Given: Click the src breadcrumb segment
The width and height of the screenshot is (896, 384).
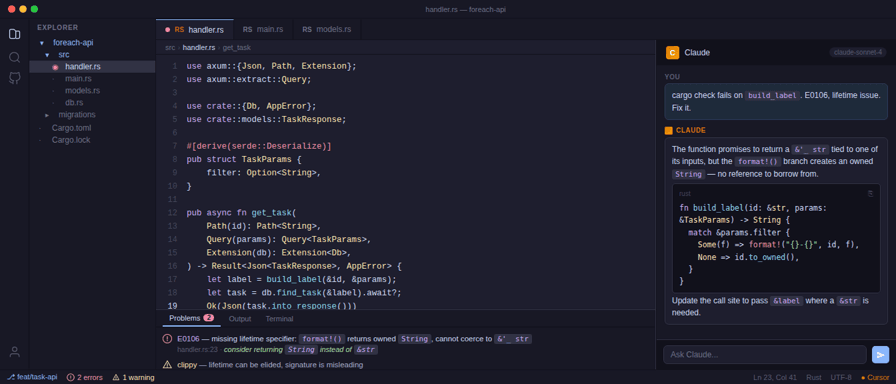Looking at the screenshot, I should point(170,48).
